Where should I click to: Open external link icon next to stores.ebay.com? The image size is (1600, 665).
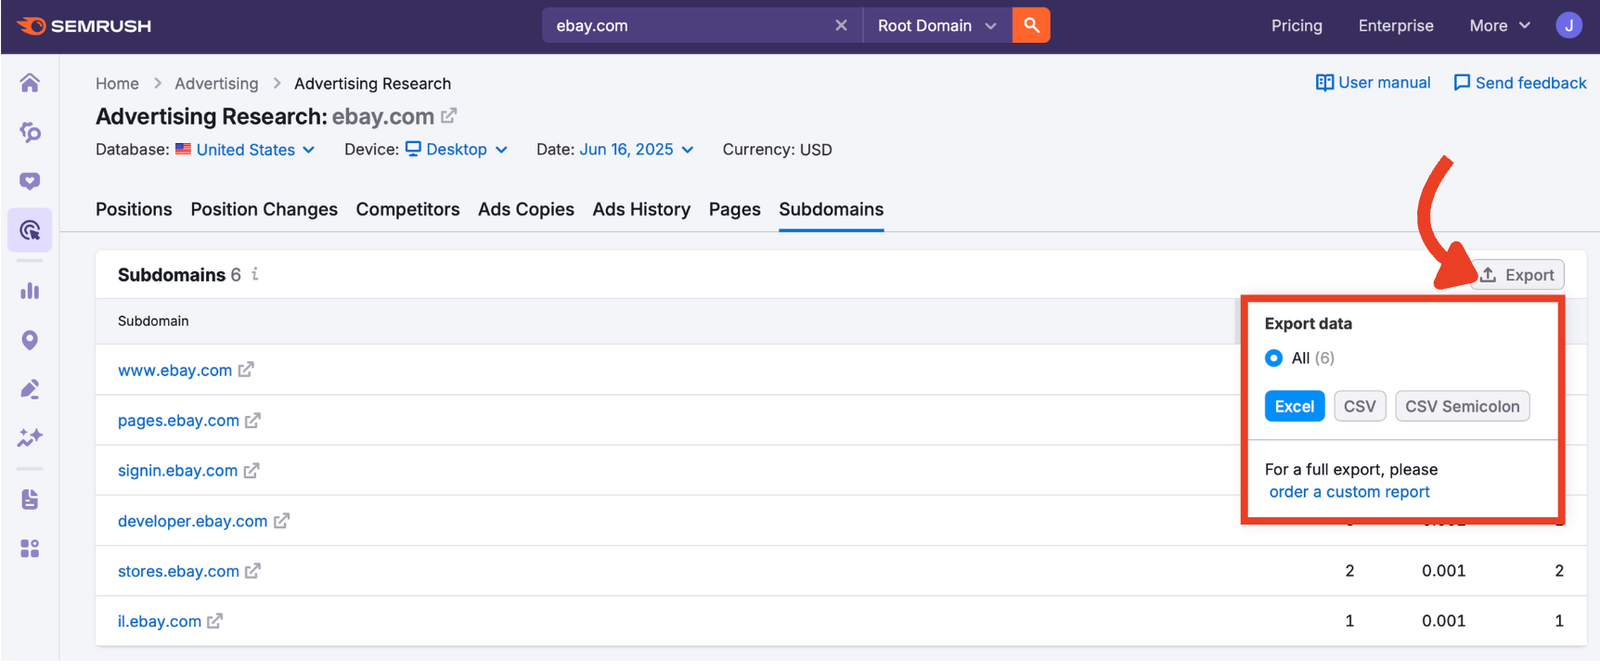[x=253, y=571]
